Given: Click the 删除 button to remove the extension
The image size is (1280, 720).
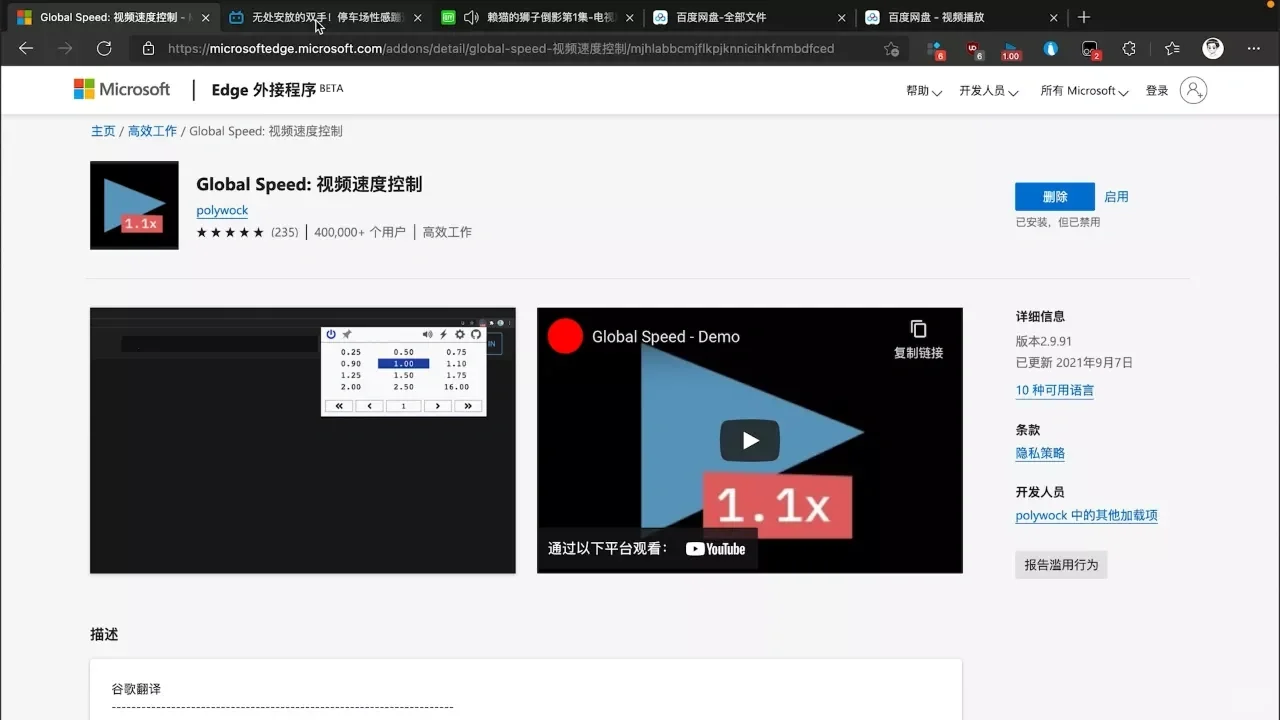Looking at the screenshot, I should pos(1054,196).
